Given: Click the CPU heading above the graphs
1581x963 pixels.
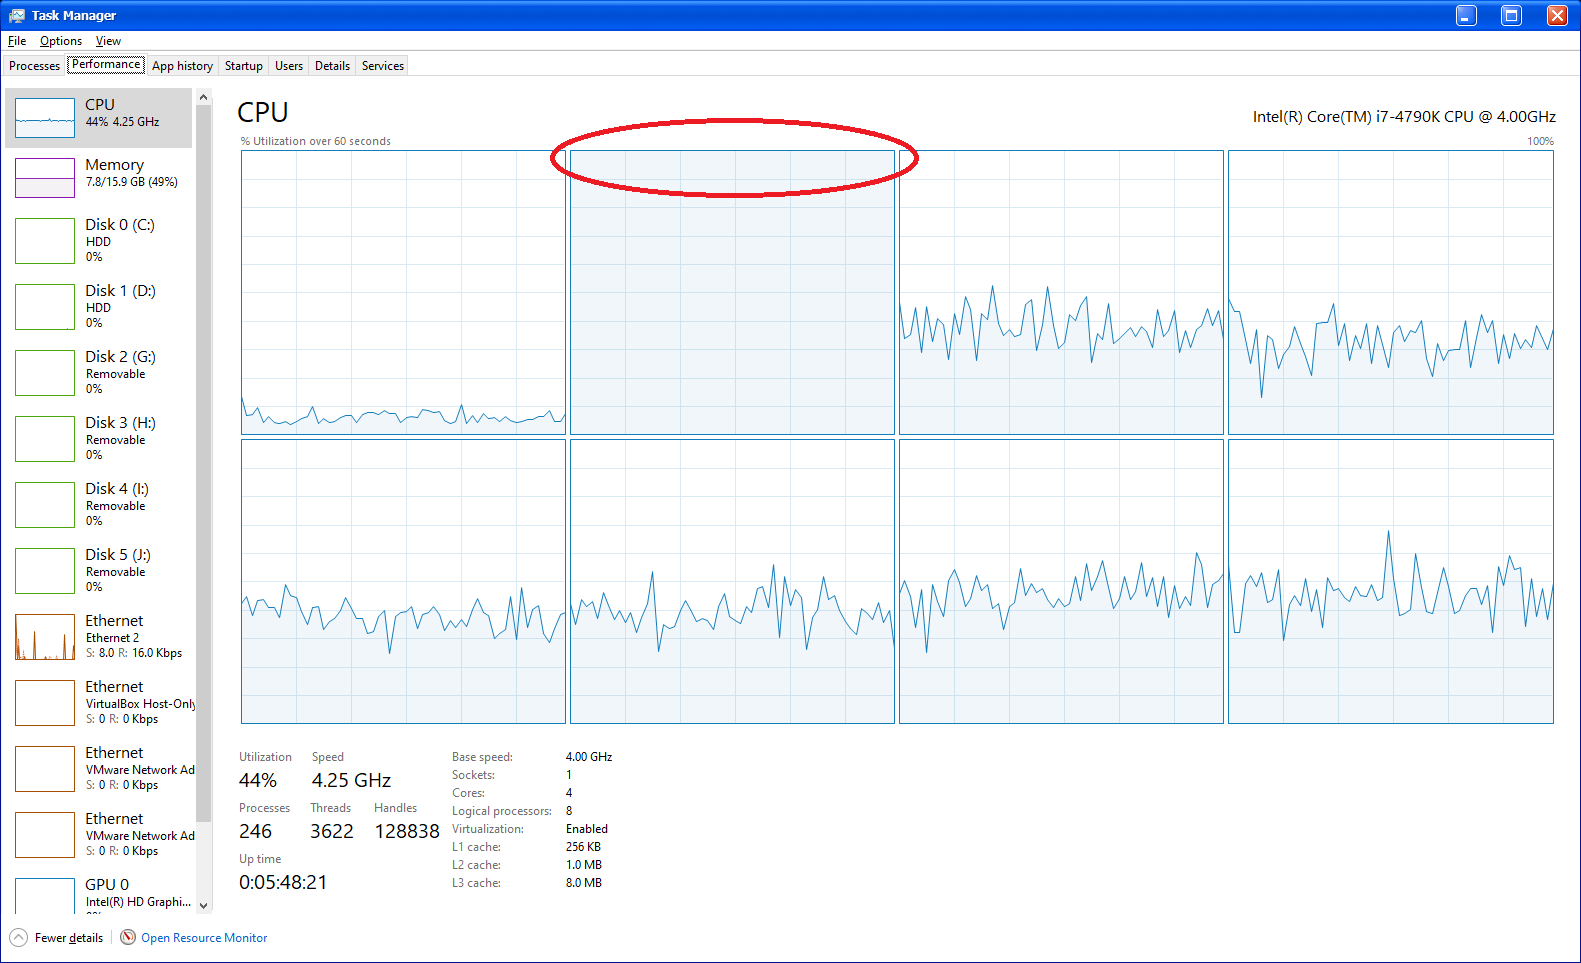Looking at the screenshot, I should pyautogui.click(x=263, y=112).
